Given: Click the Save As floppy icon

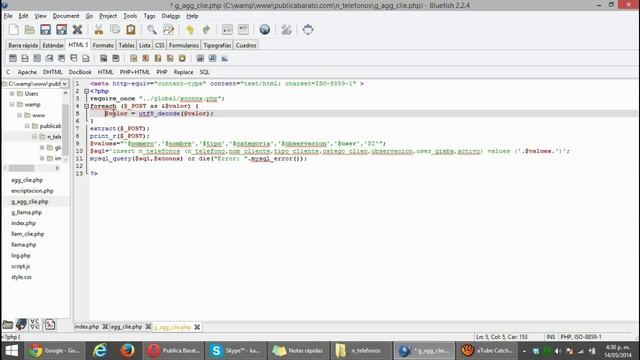Looking at the screenshot, I should pos(61,30).
